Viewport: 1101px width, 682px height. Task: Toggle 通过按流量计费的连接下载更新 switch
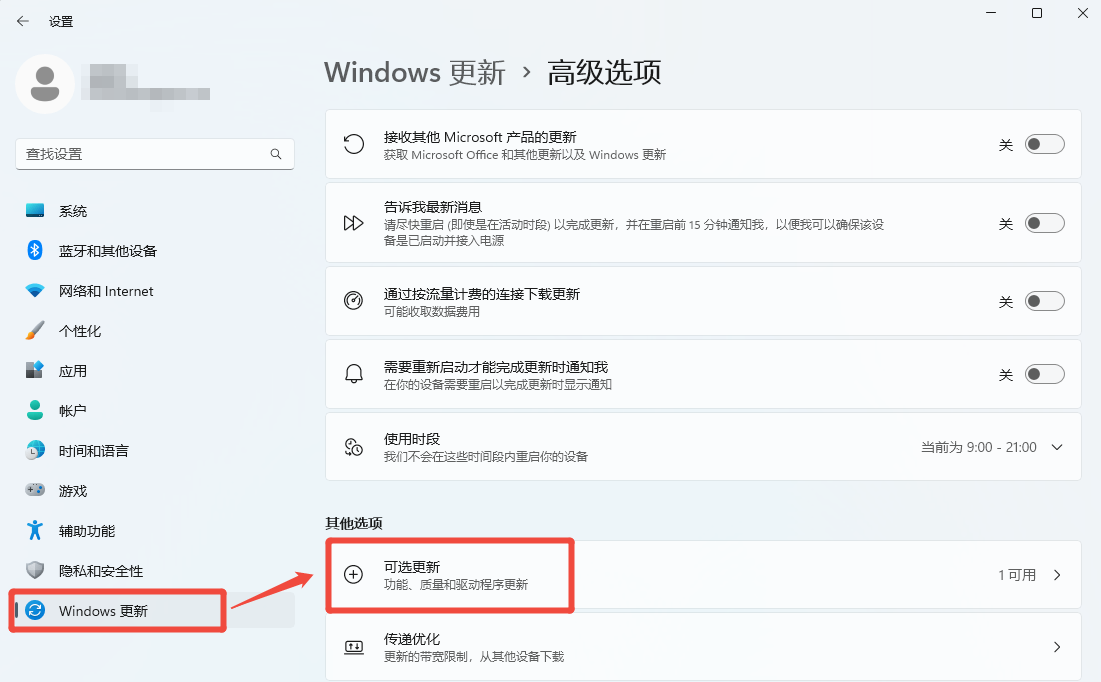pyautogui.click(x=1044, y=301)
